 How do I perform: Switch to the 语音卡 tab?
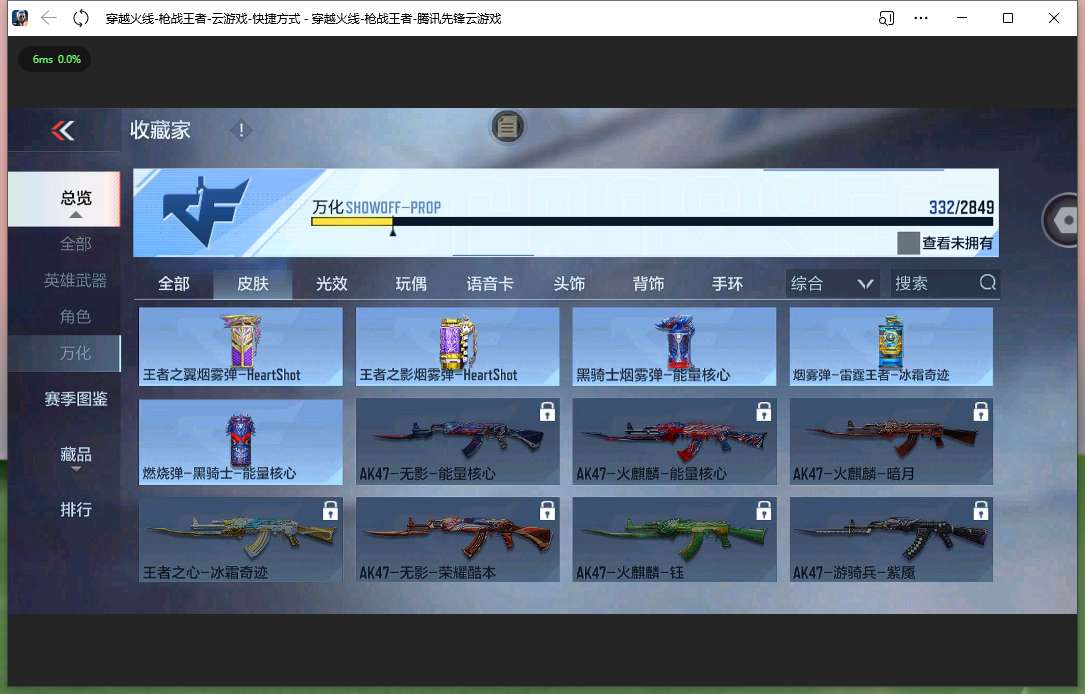click(x=490, y=284)
